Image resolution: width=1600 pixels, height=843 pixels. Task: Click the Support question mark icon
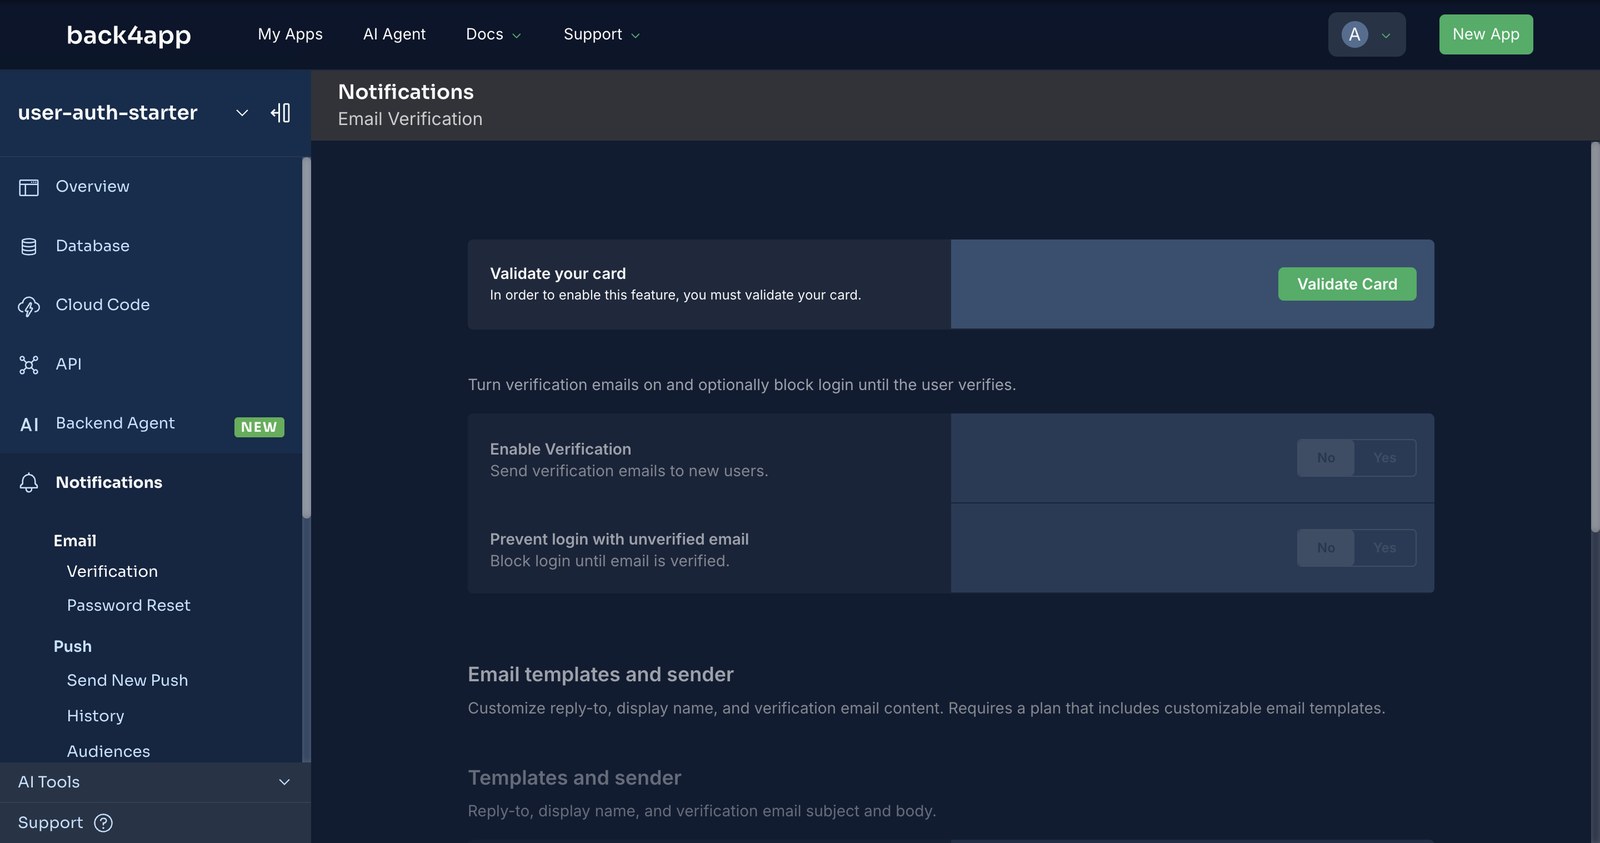tap(103, 823)
